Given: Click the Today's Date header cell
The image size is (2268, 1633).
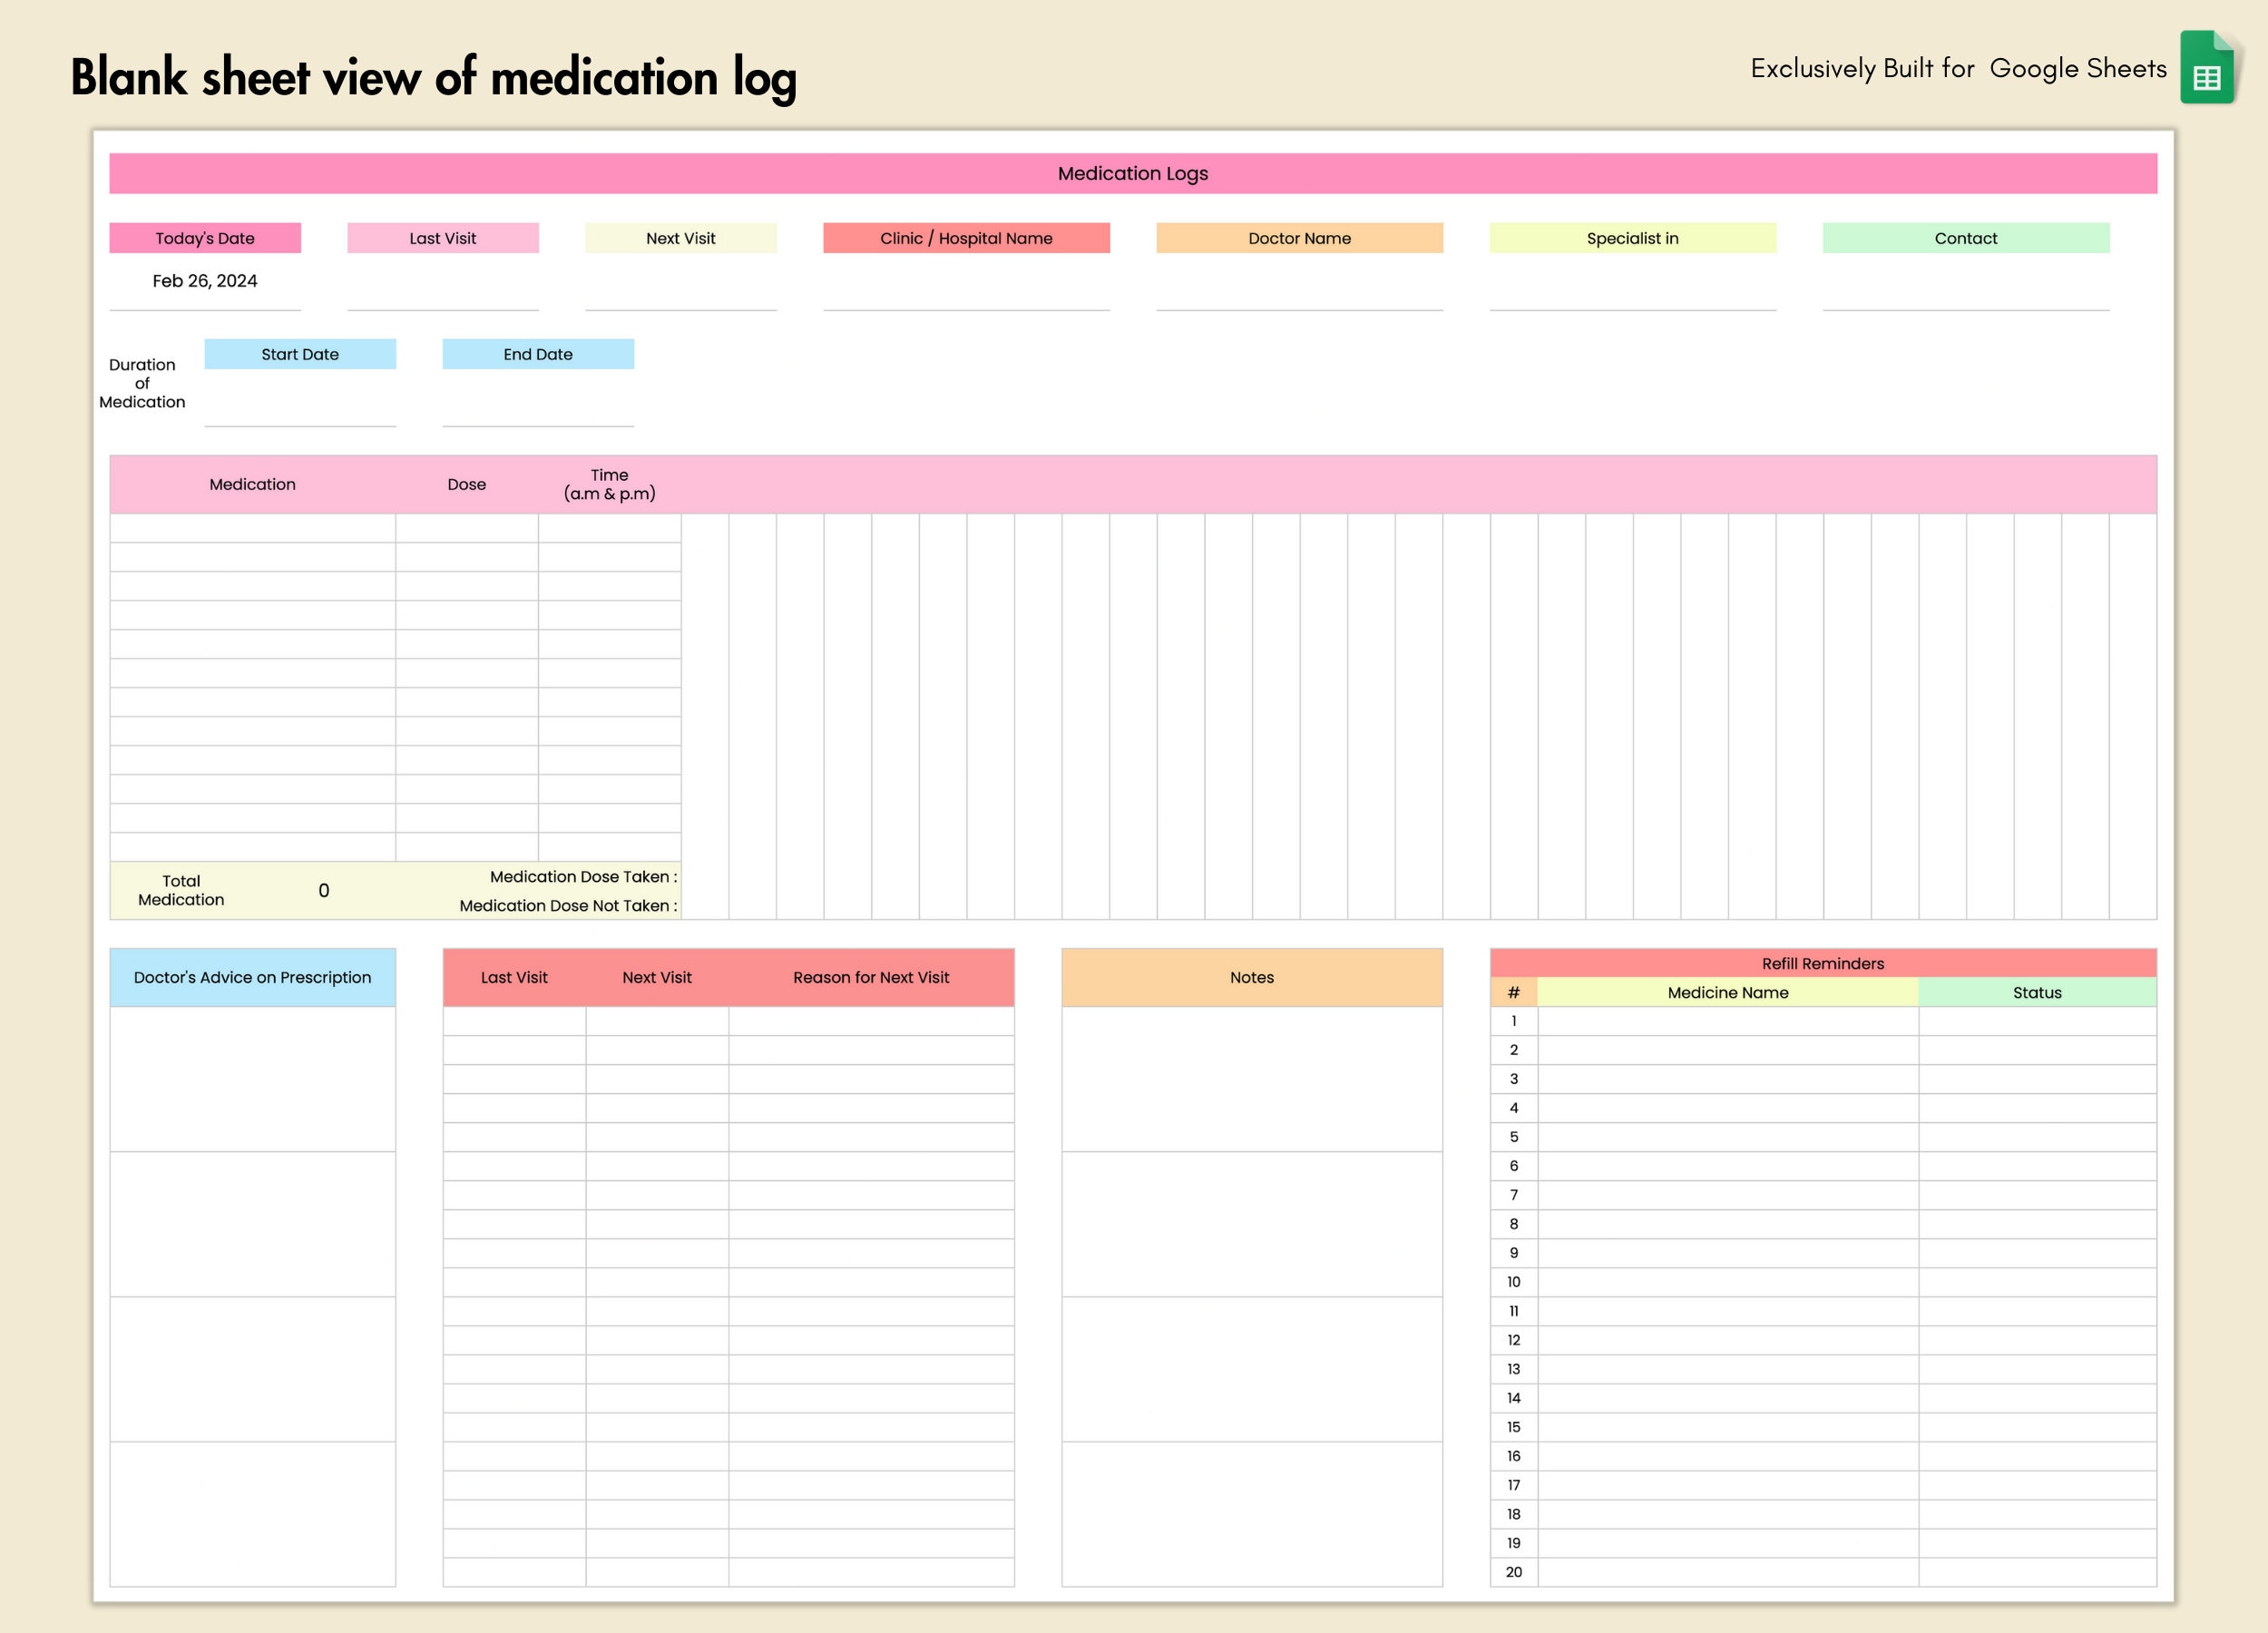Looking at the screenshot, I should click(x=205, y=238).
